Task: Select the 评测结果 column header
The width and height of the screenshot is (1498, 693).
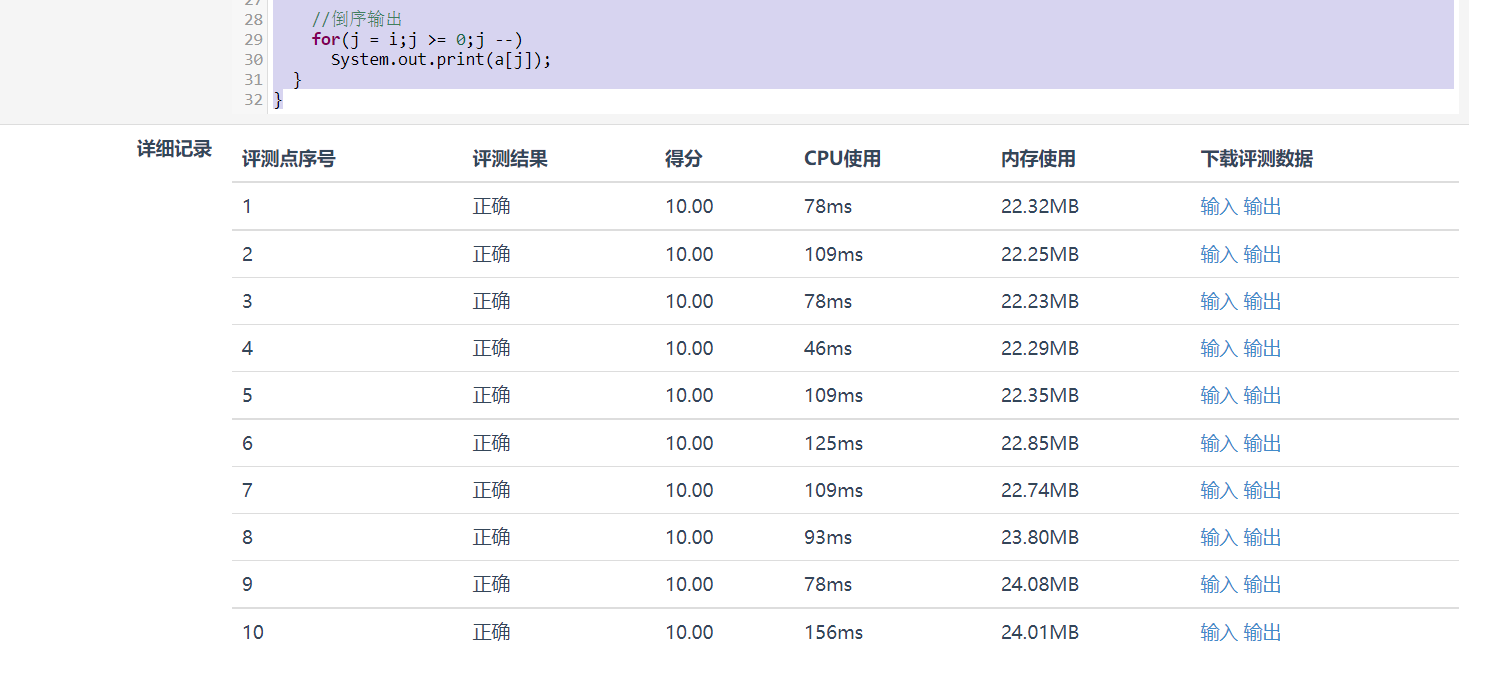Action: (x=510, y=159)
